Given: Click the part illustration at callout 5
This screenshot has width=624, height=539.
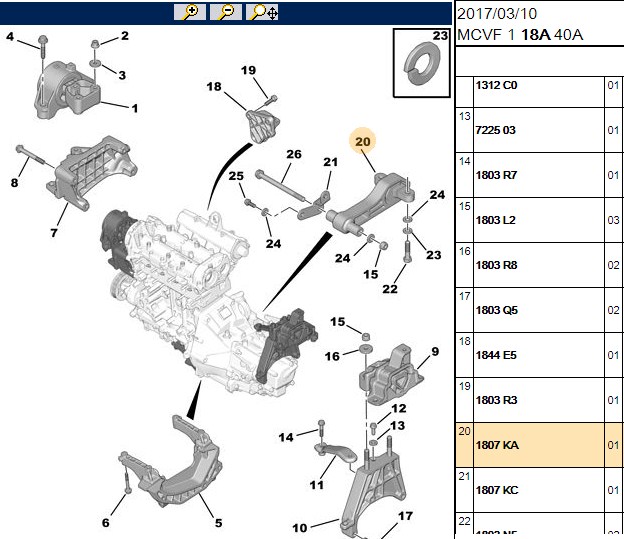Looking at the screenshot, I should 170,462.
